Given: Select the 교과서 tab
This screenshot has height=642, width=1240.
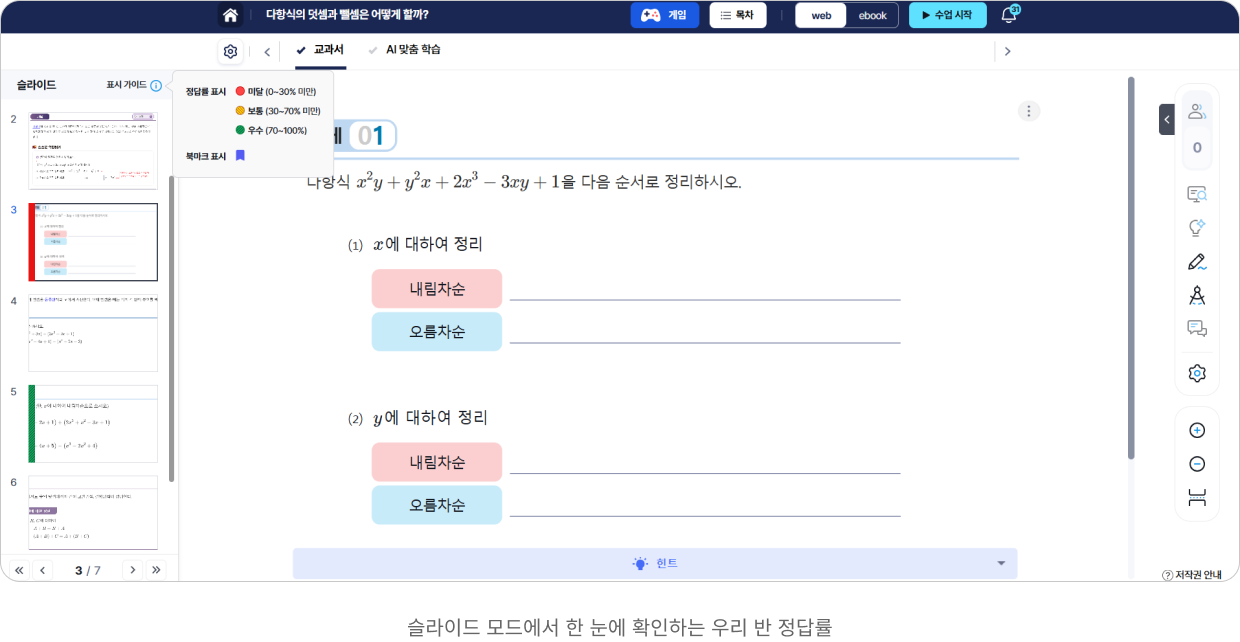Looking at the screenshot, I should [x=321, y=50].
